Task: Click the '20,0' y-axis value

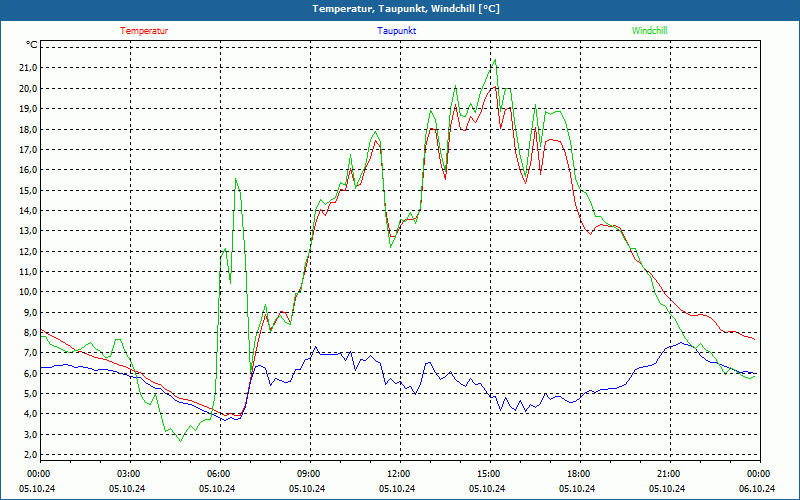Action: (x=29, y=88)
